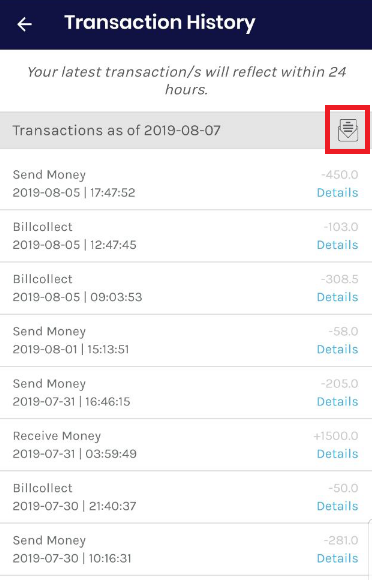375x580 pixels.
Task: View Details of Billcollect -103.0 transaction
Action: coord(337,245)
